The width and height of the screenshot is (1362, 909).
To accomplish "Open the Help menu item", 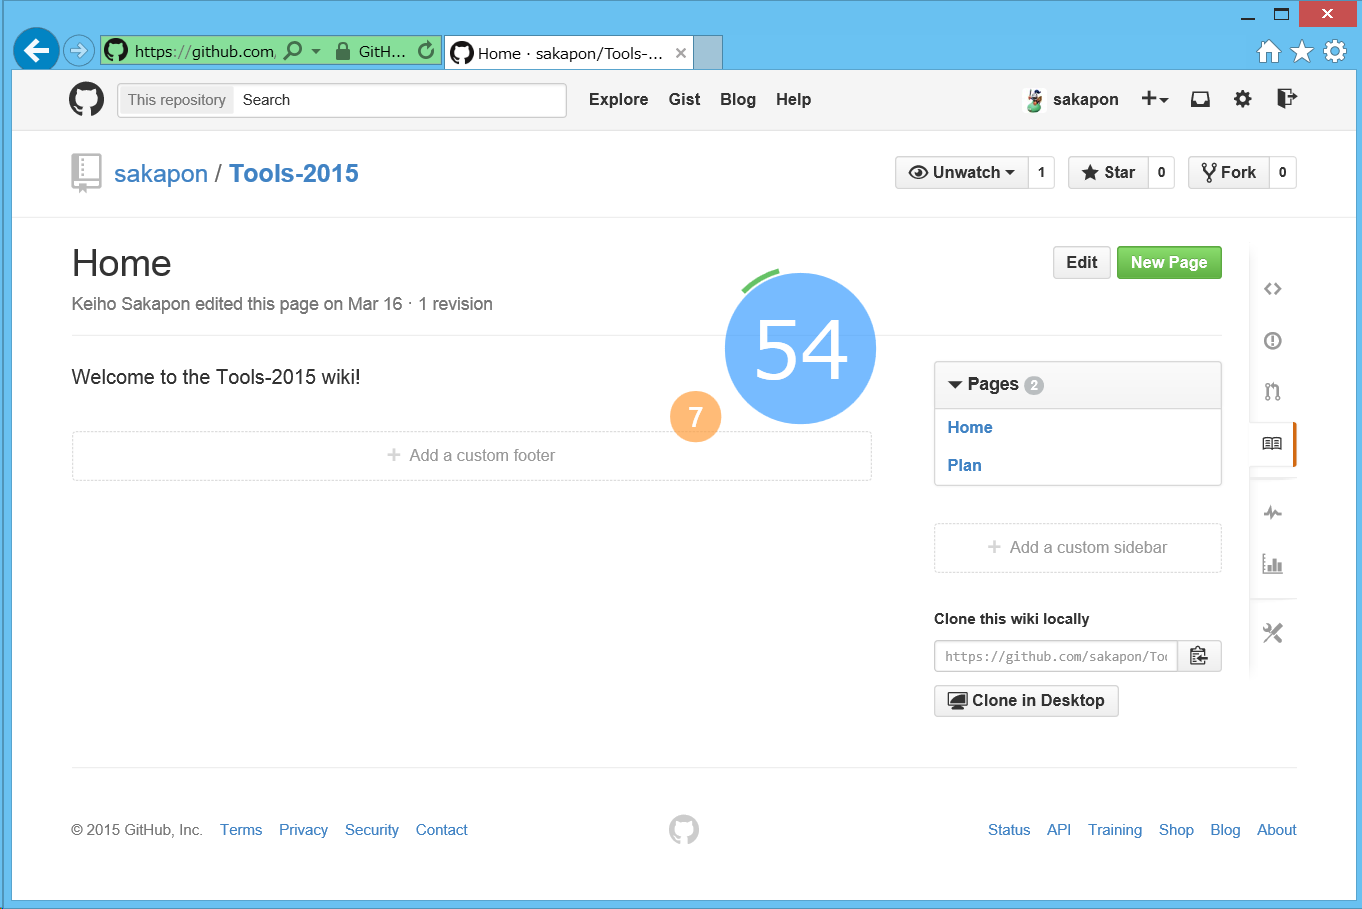I will (x=793, y=99).
